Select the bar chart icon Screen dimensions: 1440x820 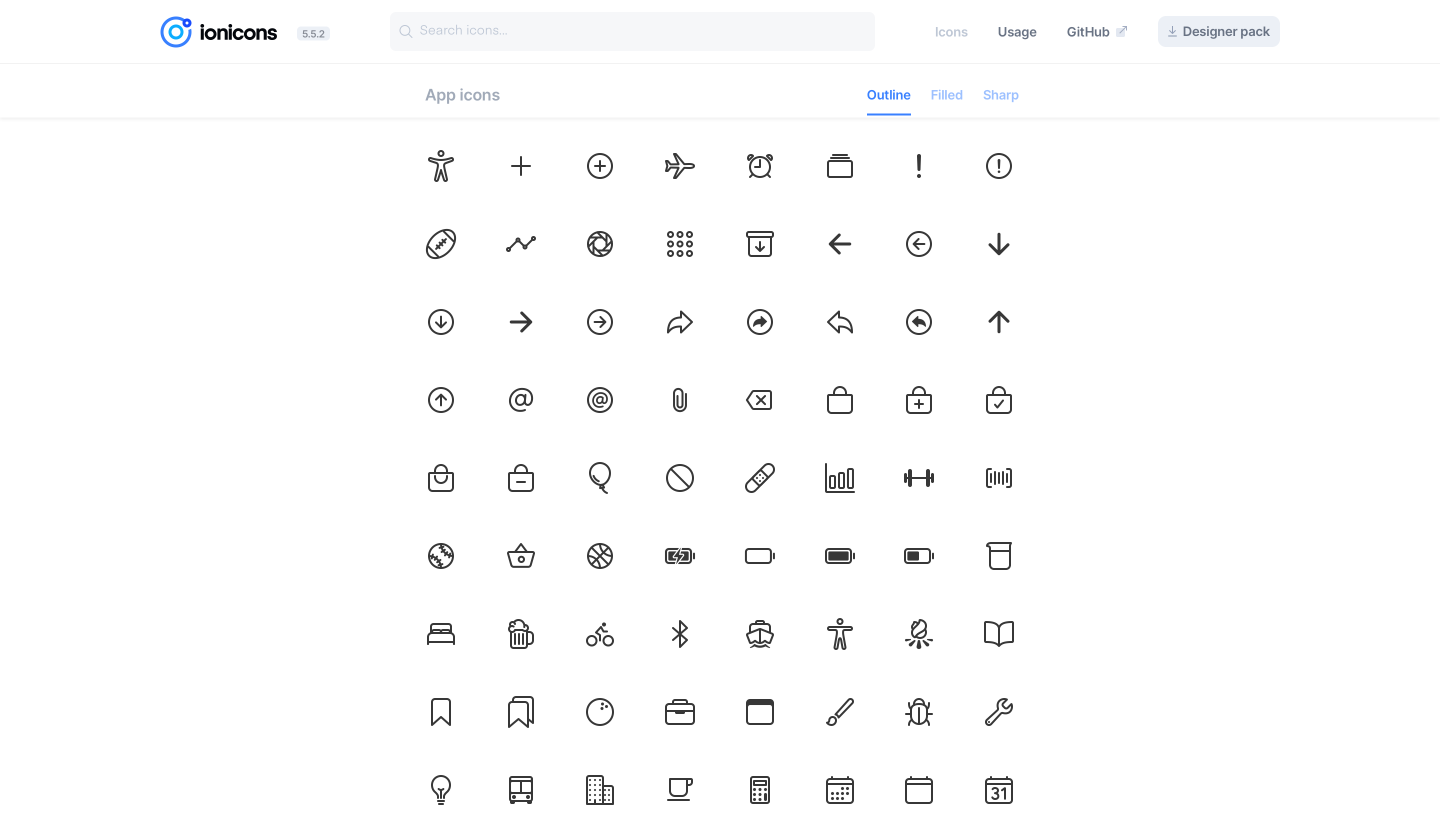[840, 478]
